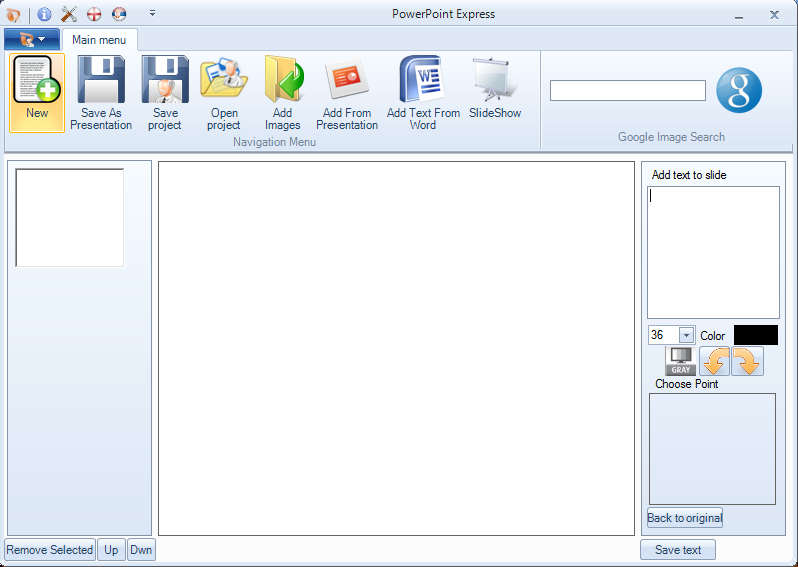The width and height of the screenshot is (798, 567).
Task: Click Save As Presentation floppy icon
Action: coord(101,81)
